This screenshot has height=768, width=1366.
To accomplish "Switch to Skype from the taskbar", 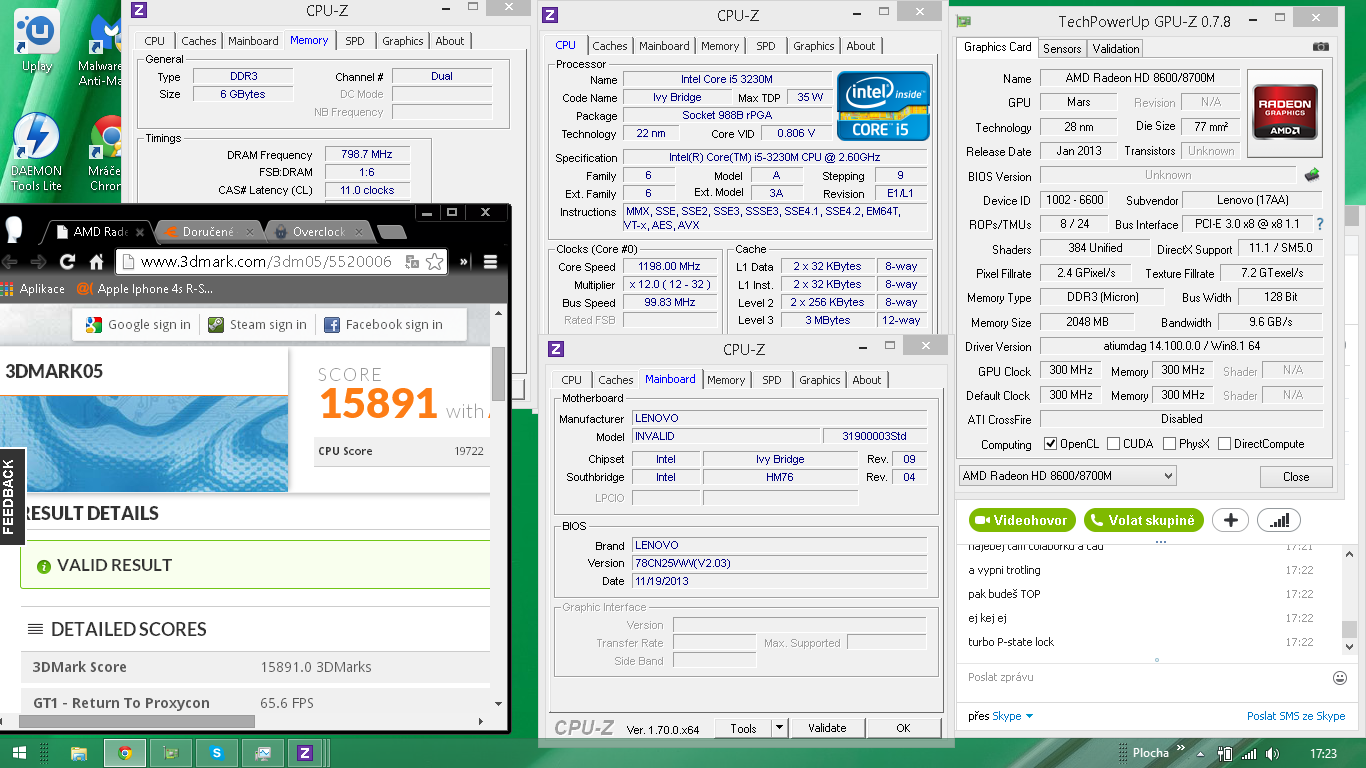I will (x=216, y=753).
